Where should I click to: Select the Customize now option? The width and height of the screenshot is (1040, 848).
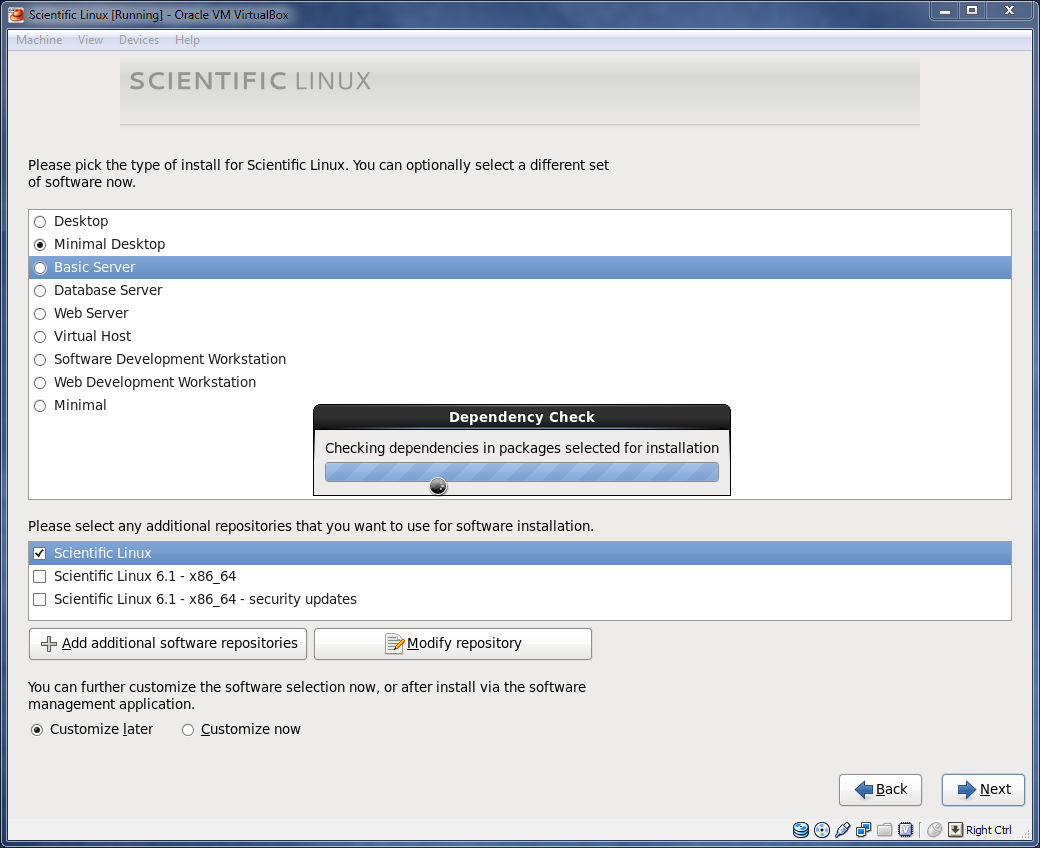(188, 730)
